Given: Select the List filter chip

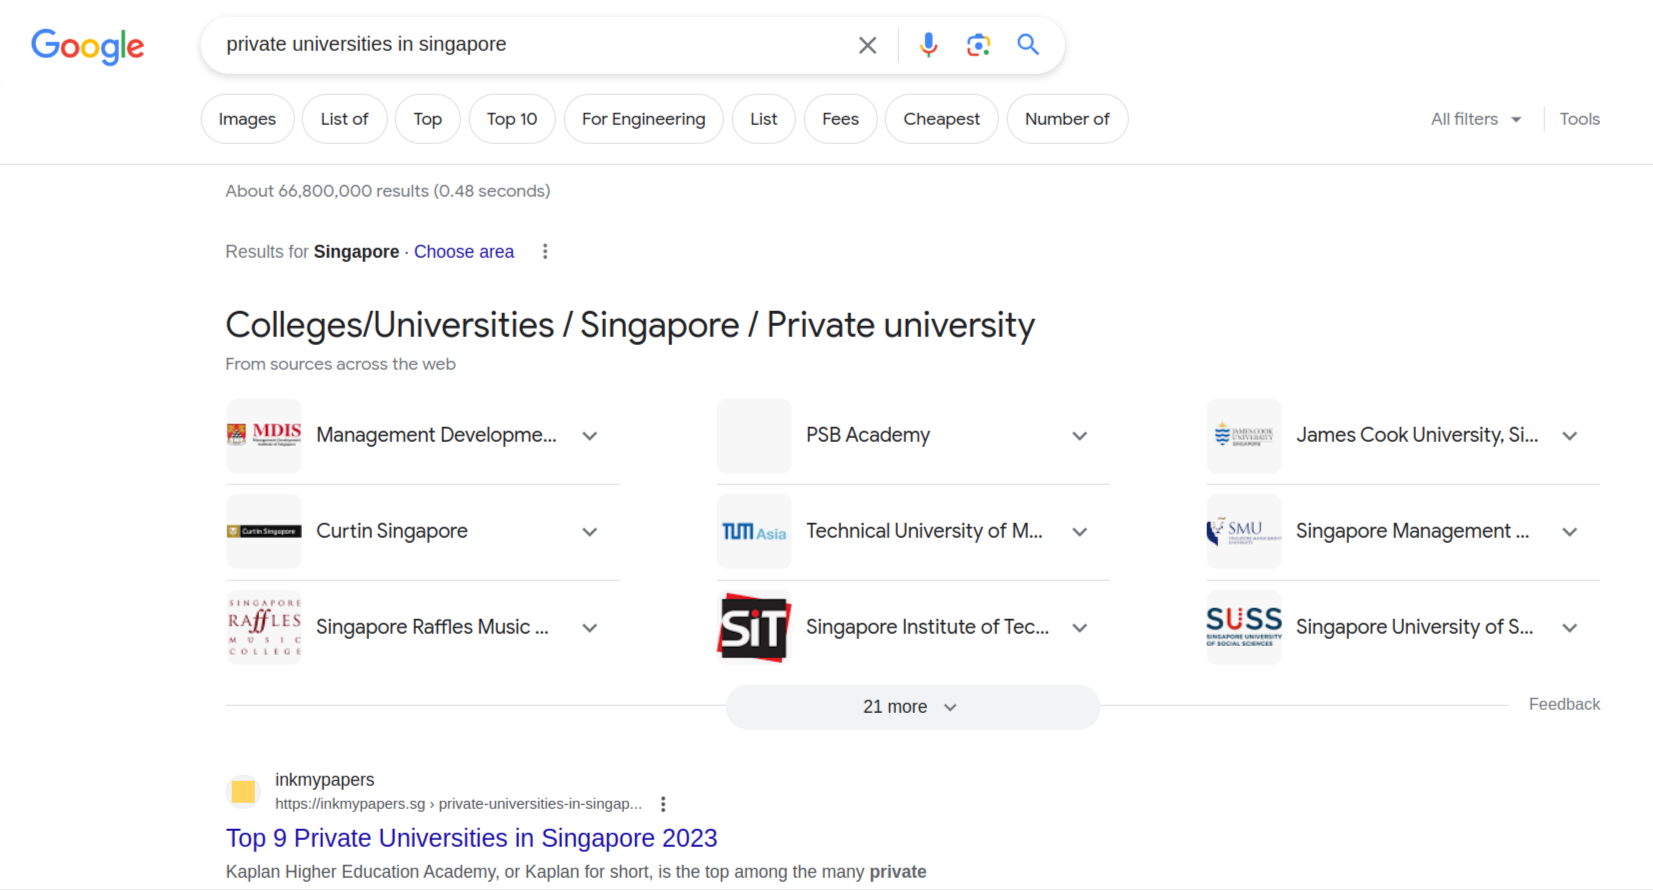Looking at the screenshot, I should (x=764, y=119).
